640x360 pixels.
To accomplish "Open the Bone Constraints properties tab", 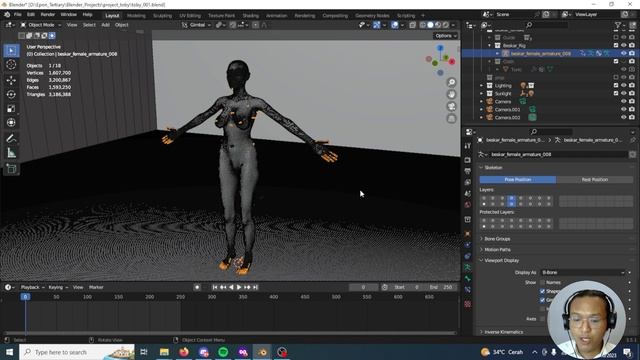I will (468, 289).
